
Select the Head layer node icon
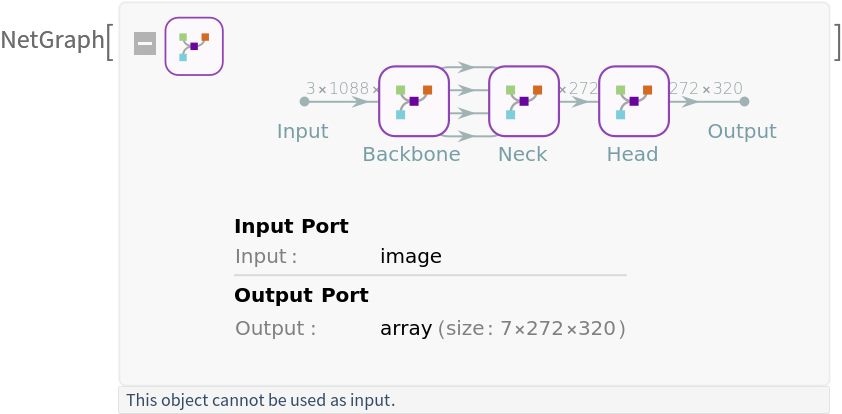633,101
